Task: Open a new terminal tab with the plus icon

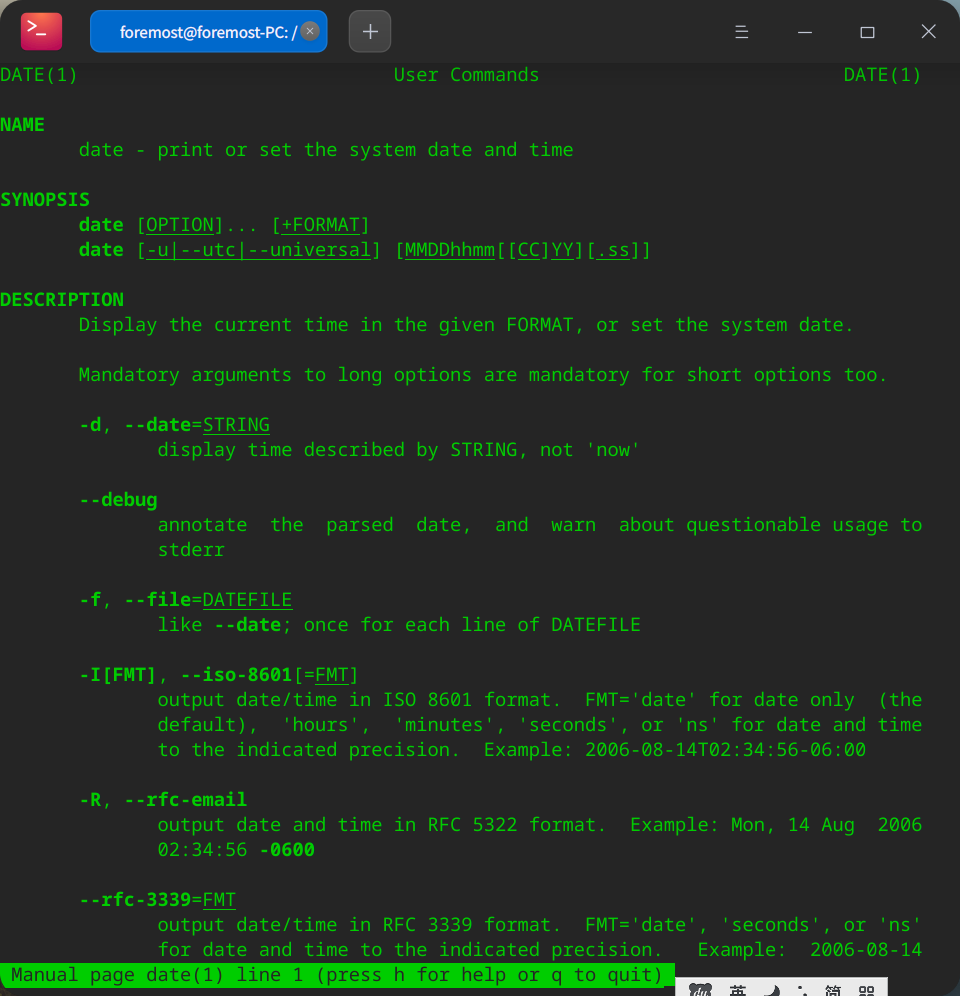Action: click(x=369, y=31)
